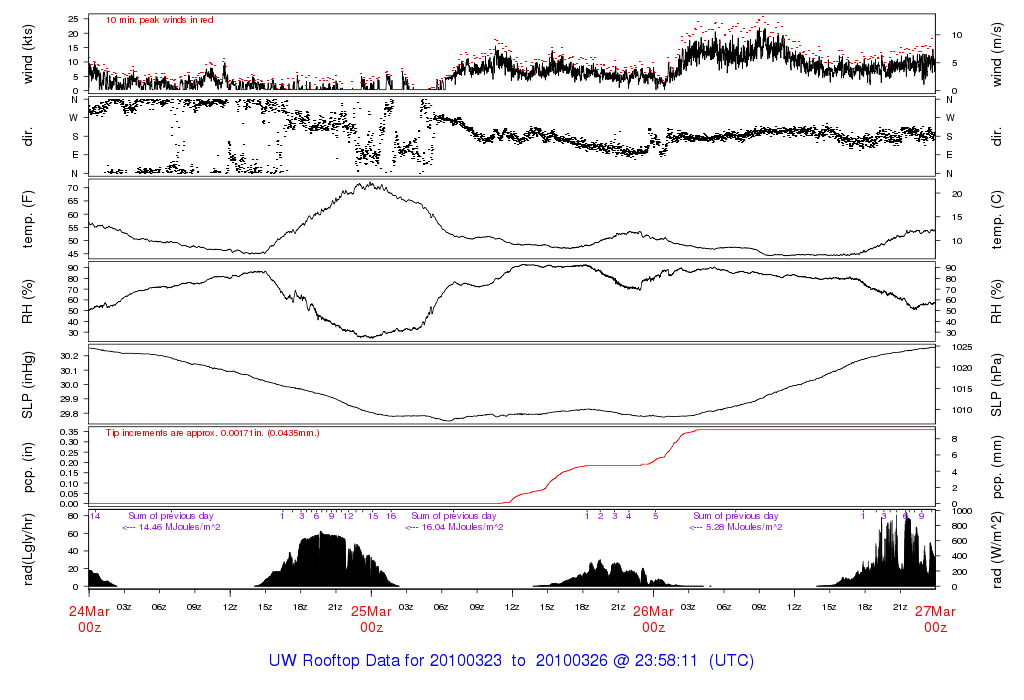This screenshot has height=700, width=1024.
Task: Click the '30.1' tick on the SLP inHg axis
Action: pyautogui.click(x=70, y=371)
